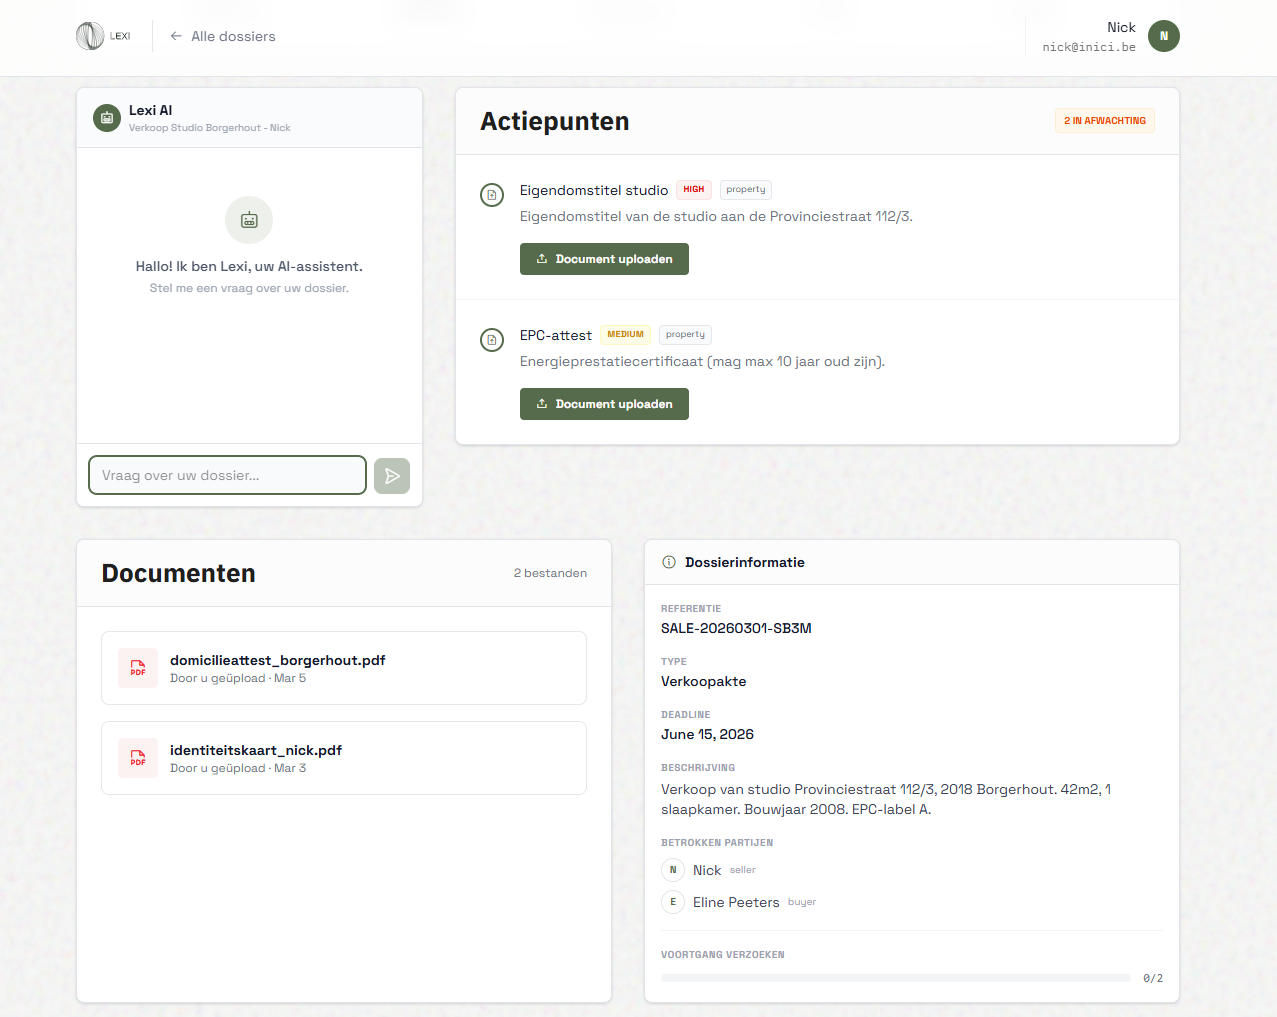Image resolution: width=1277 pixels, height=1017 pixels.
Task: Click the Lexi AI bot header icon
Action: coord(107,118)
